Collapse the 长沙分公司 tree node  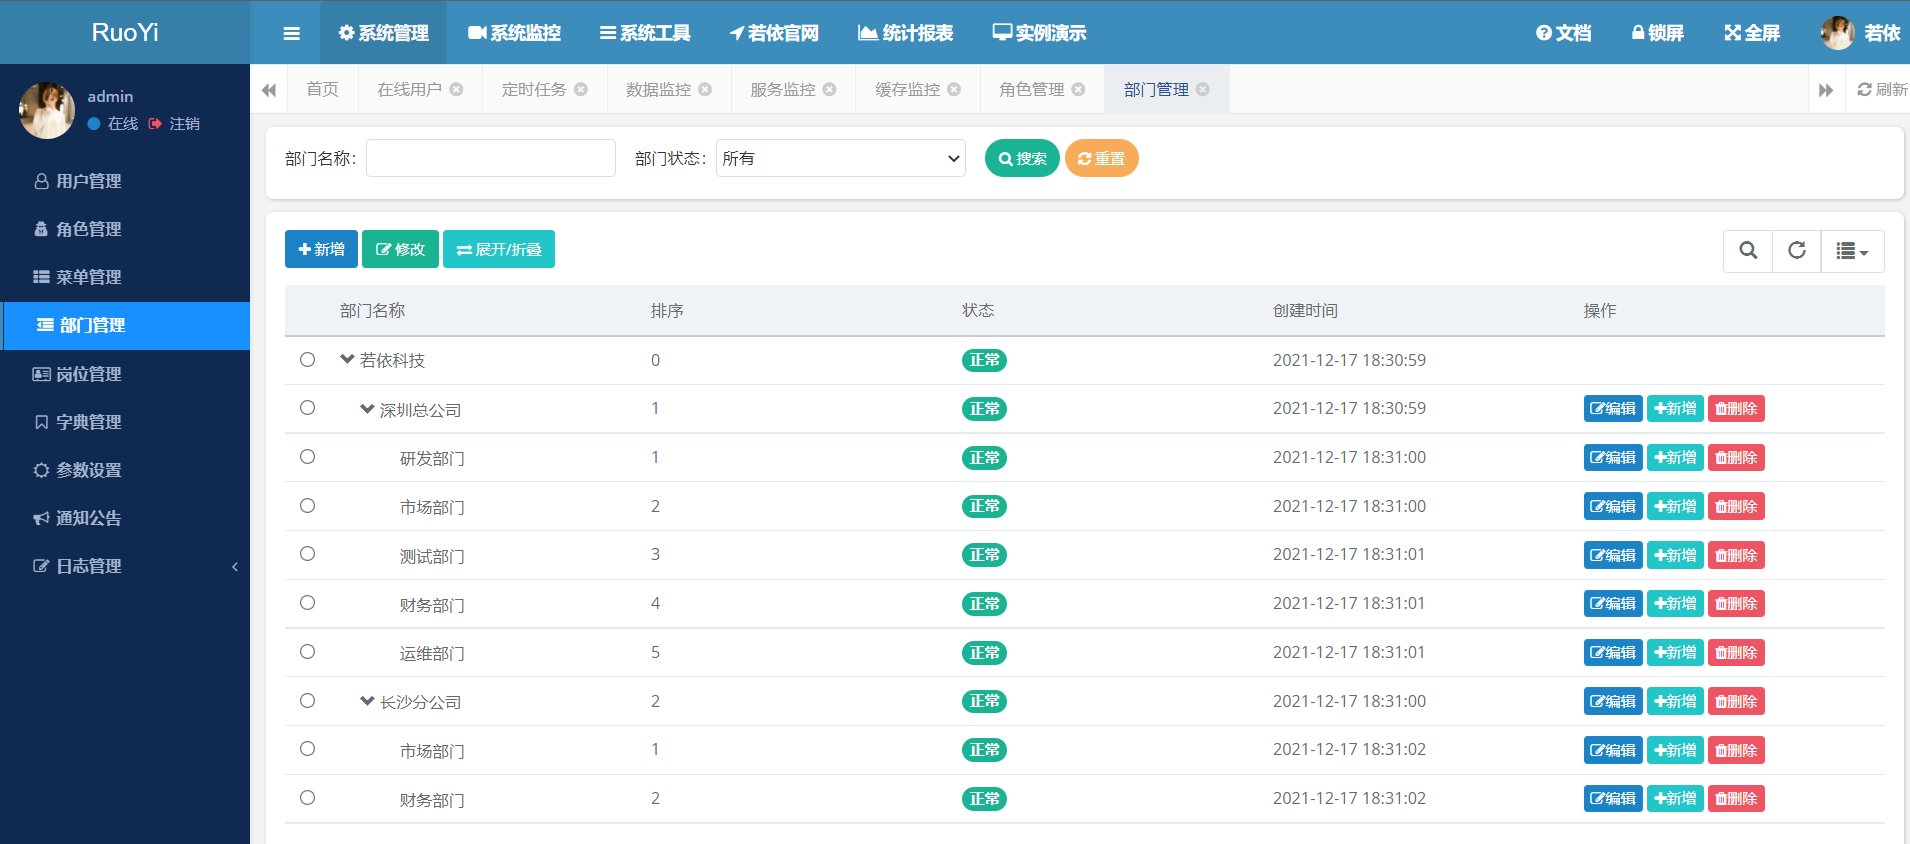coord(367,701)
